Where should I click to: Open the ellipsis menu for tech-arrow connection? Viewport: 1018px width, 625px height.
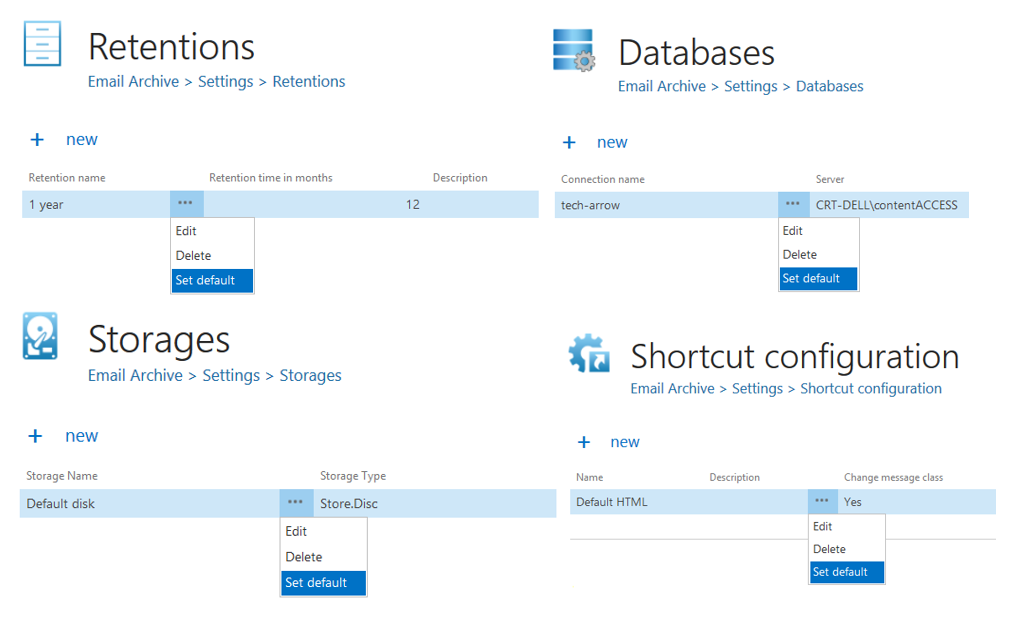793,205
